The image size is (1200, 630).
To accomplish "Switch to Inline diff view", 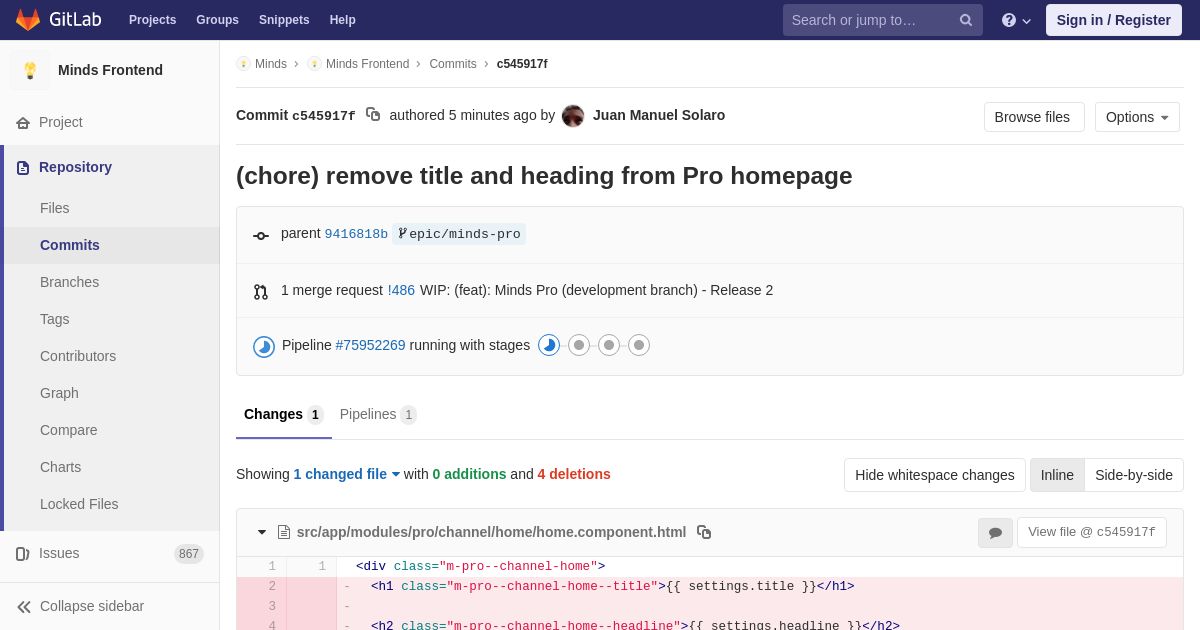I will pyautogui.click(x=1057, y=475).
